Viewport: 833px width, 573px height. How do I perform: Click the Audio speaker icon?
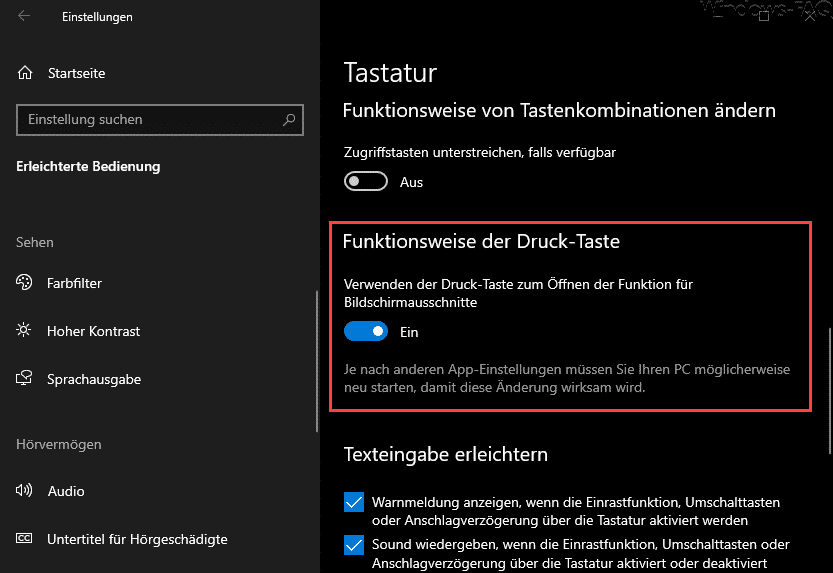pos(24,490)
